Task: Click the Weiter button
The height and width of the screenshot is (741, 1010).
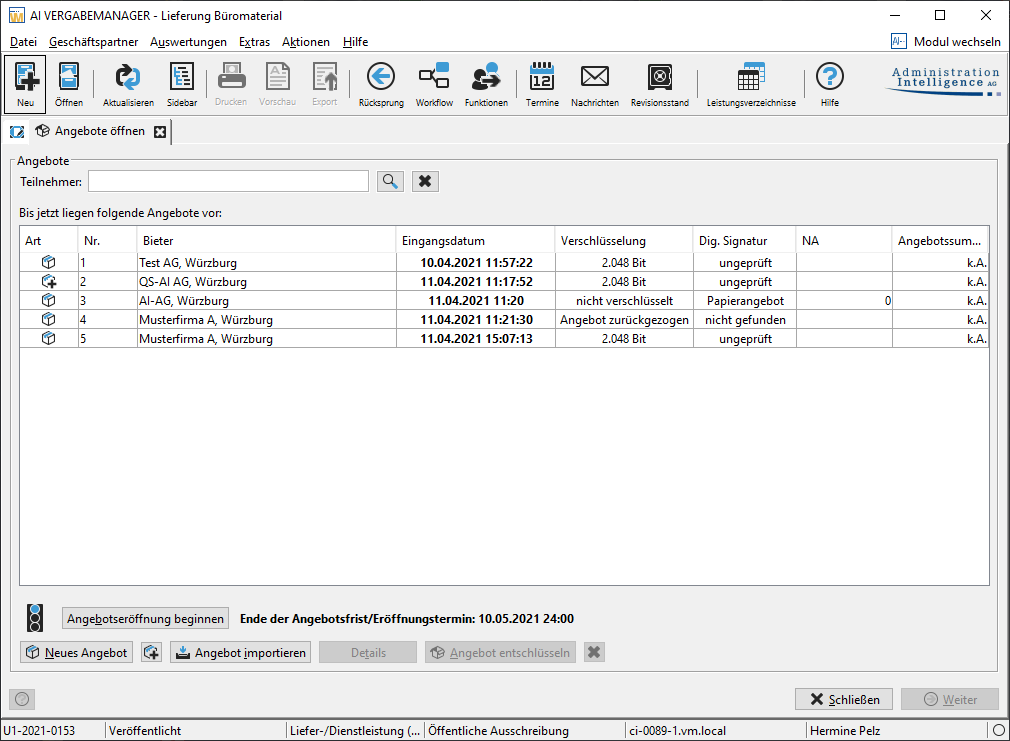Action: [x=949, y=699]
